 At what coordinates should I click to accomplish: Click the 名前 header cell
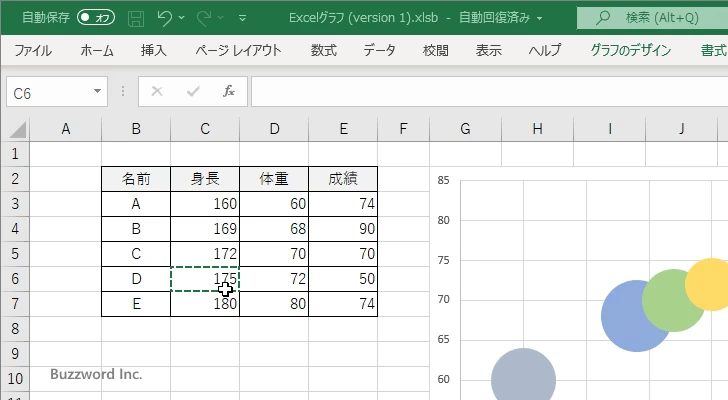click(x=136, y=179)
